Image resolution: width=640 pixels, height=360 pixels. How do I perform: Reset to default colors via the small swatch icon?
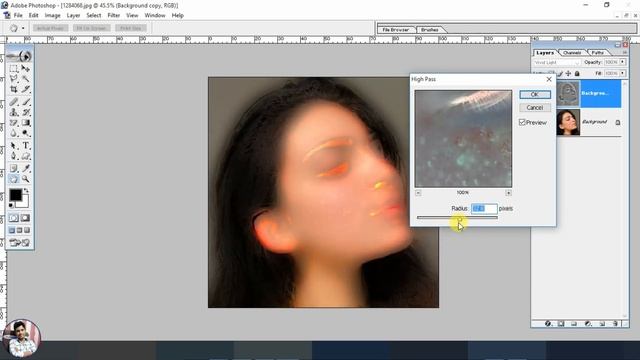[11, 205]
